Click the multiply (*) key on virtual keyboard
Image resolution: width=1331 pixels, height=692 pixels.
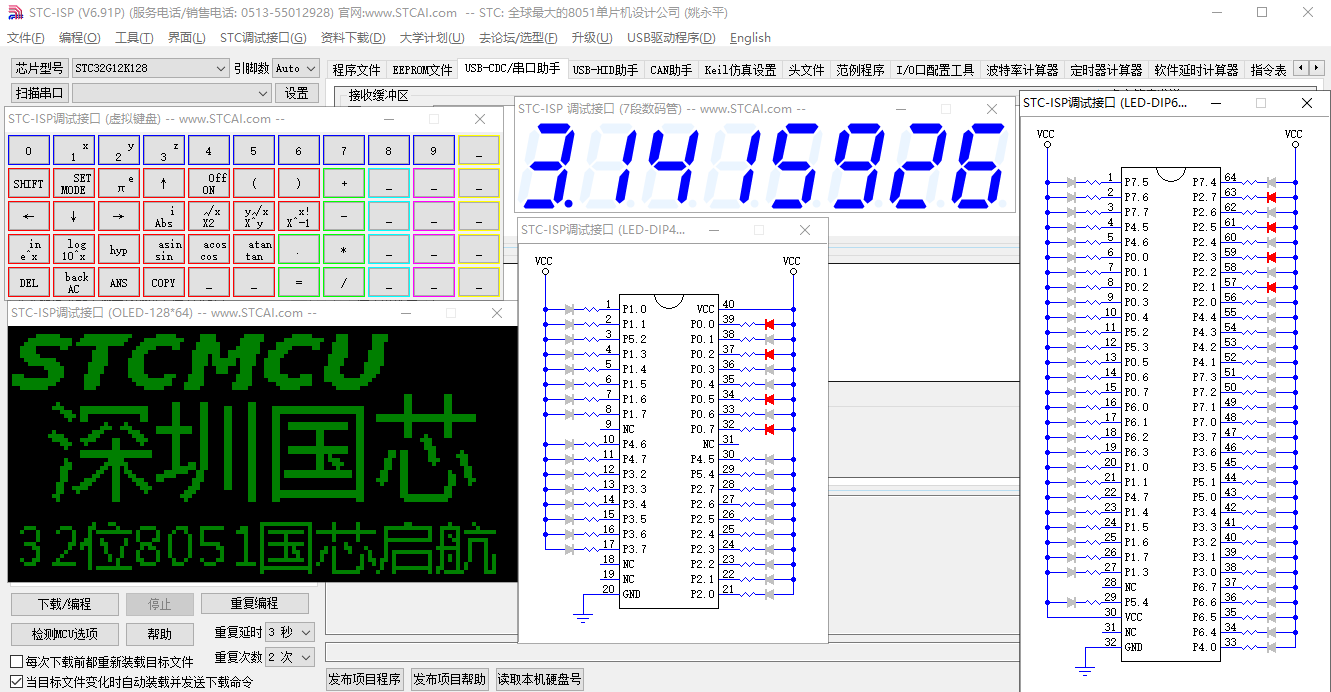click(x=344, y=250)
